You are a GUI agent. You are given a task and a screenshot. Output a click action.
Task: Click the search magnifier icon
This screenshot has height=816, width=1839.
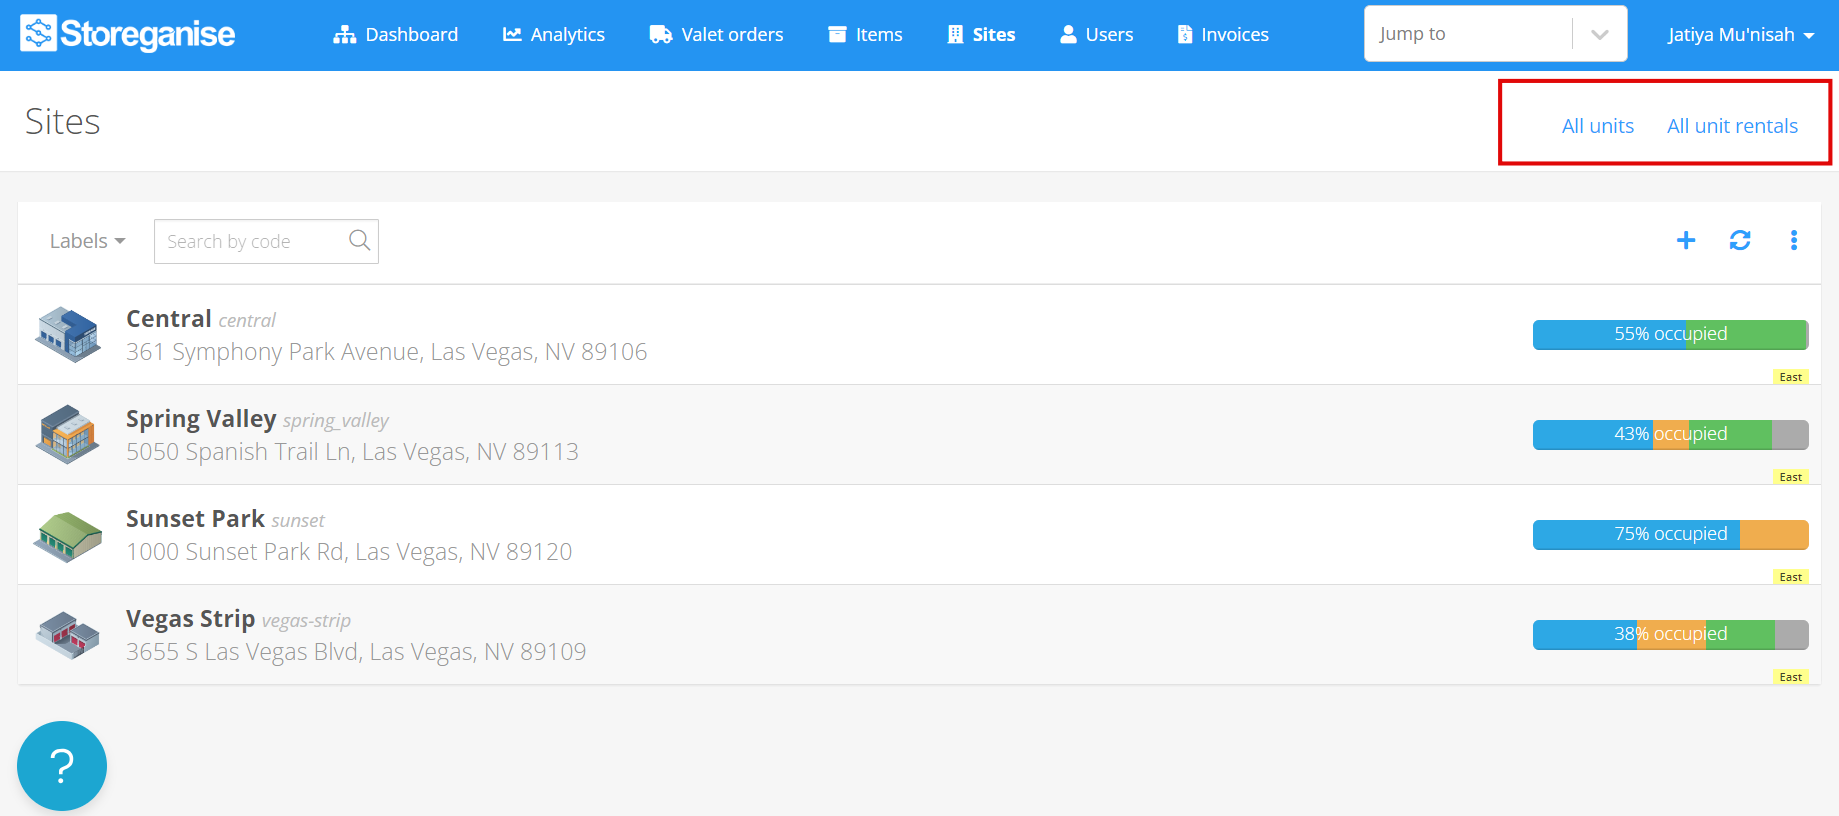pyautogui.click(x=359, y=240)
